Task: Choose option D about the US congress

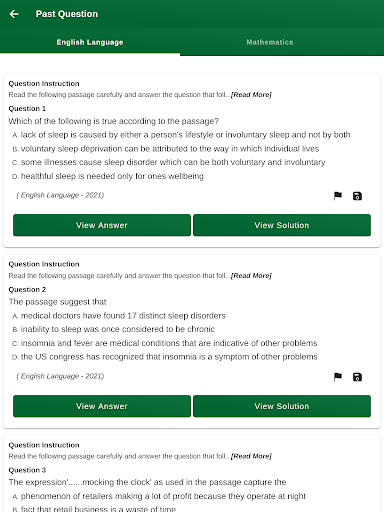Action: tap(165, 357)
